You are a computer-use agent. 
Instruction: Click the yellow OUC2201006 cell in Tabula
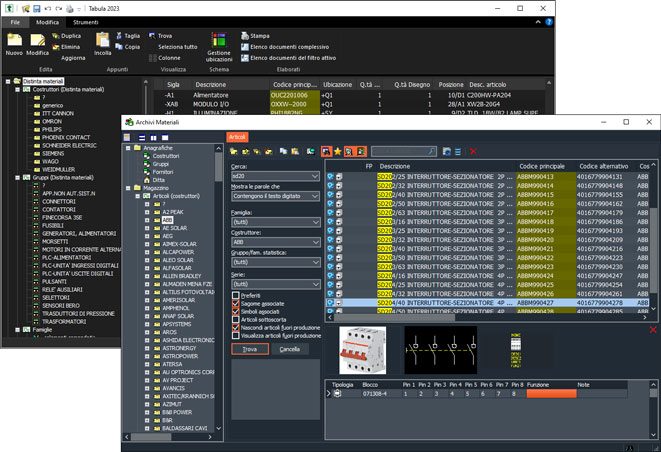295,95
